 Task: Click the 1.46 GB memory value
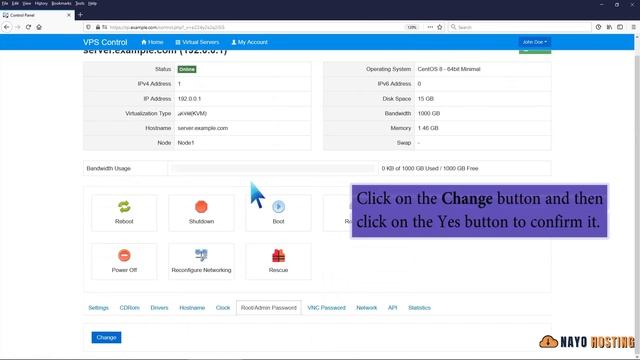click(428, 128)
